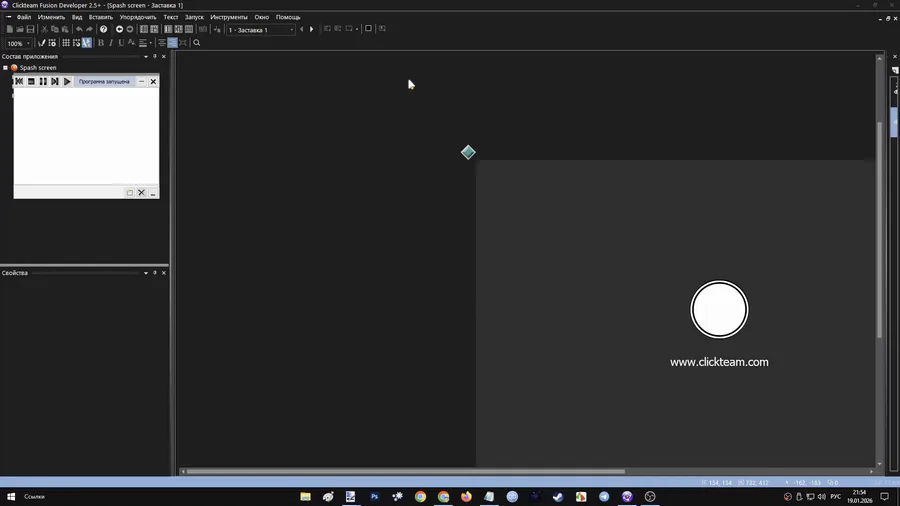Create a new file from the toolbar

pyautogui.click(x=9, y=29)
